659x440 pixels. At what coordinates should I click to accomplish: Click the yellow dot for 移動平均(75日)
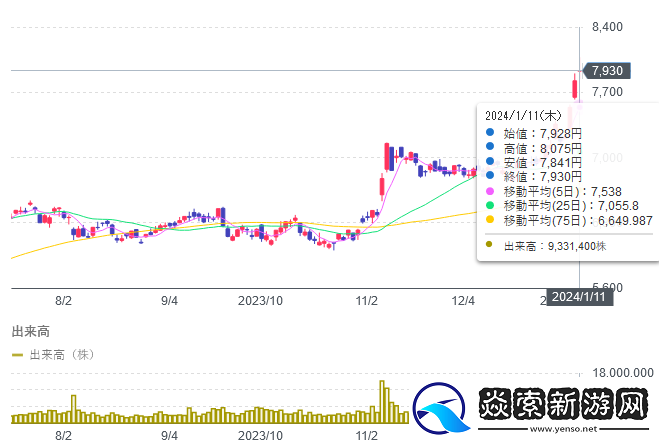click(x=488, y=220)
